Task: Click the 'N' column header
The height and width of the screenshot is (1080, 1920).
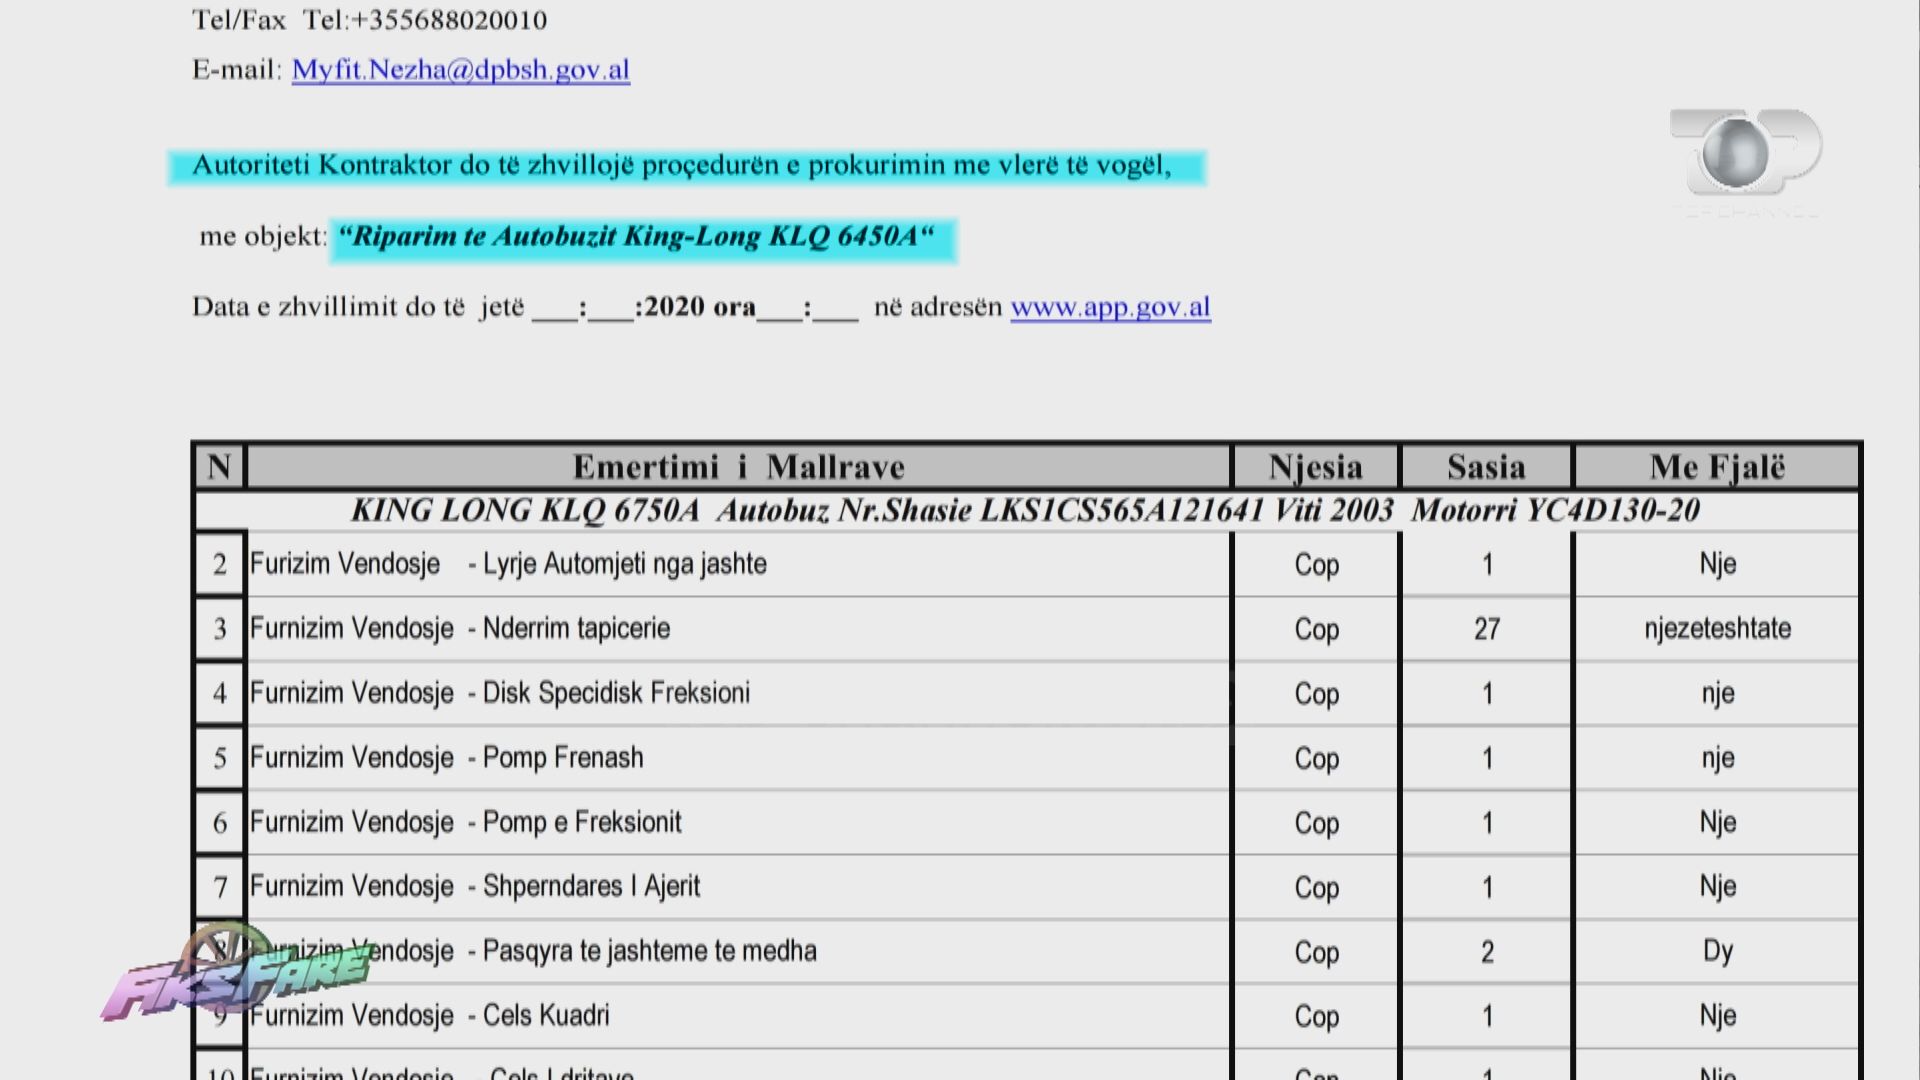Action: point(219,467)
